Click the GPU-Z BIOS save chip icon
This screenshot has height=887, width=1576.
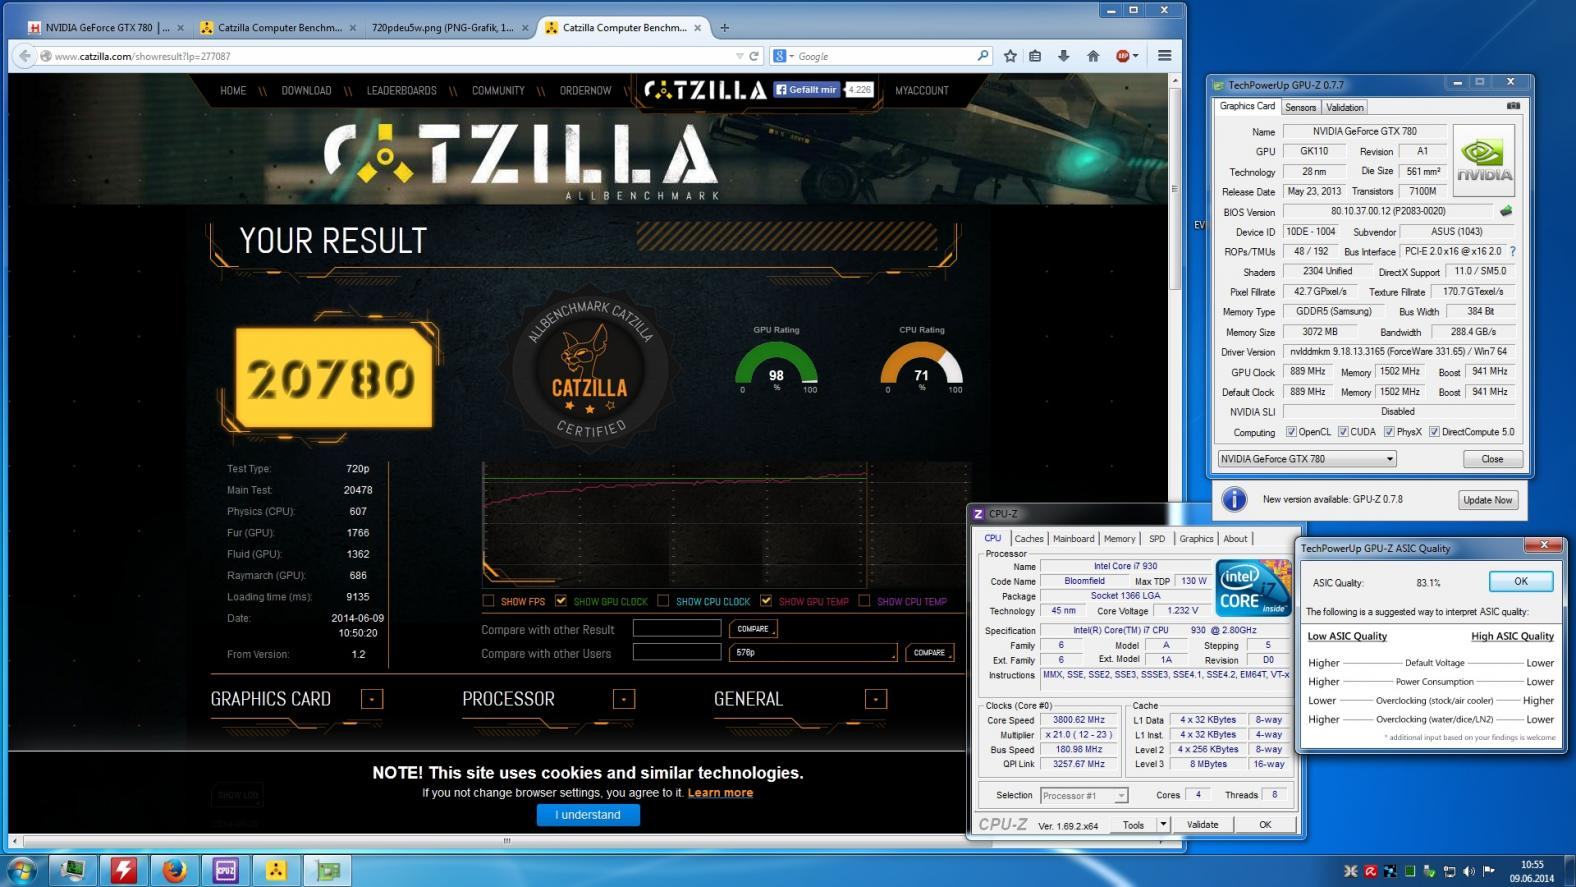tap(1506, 211)
